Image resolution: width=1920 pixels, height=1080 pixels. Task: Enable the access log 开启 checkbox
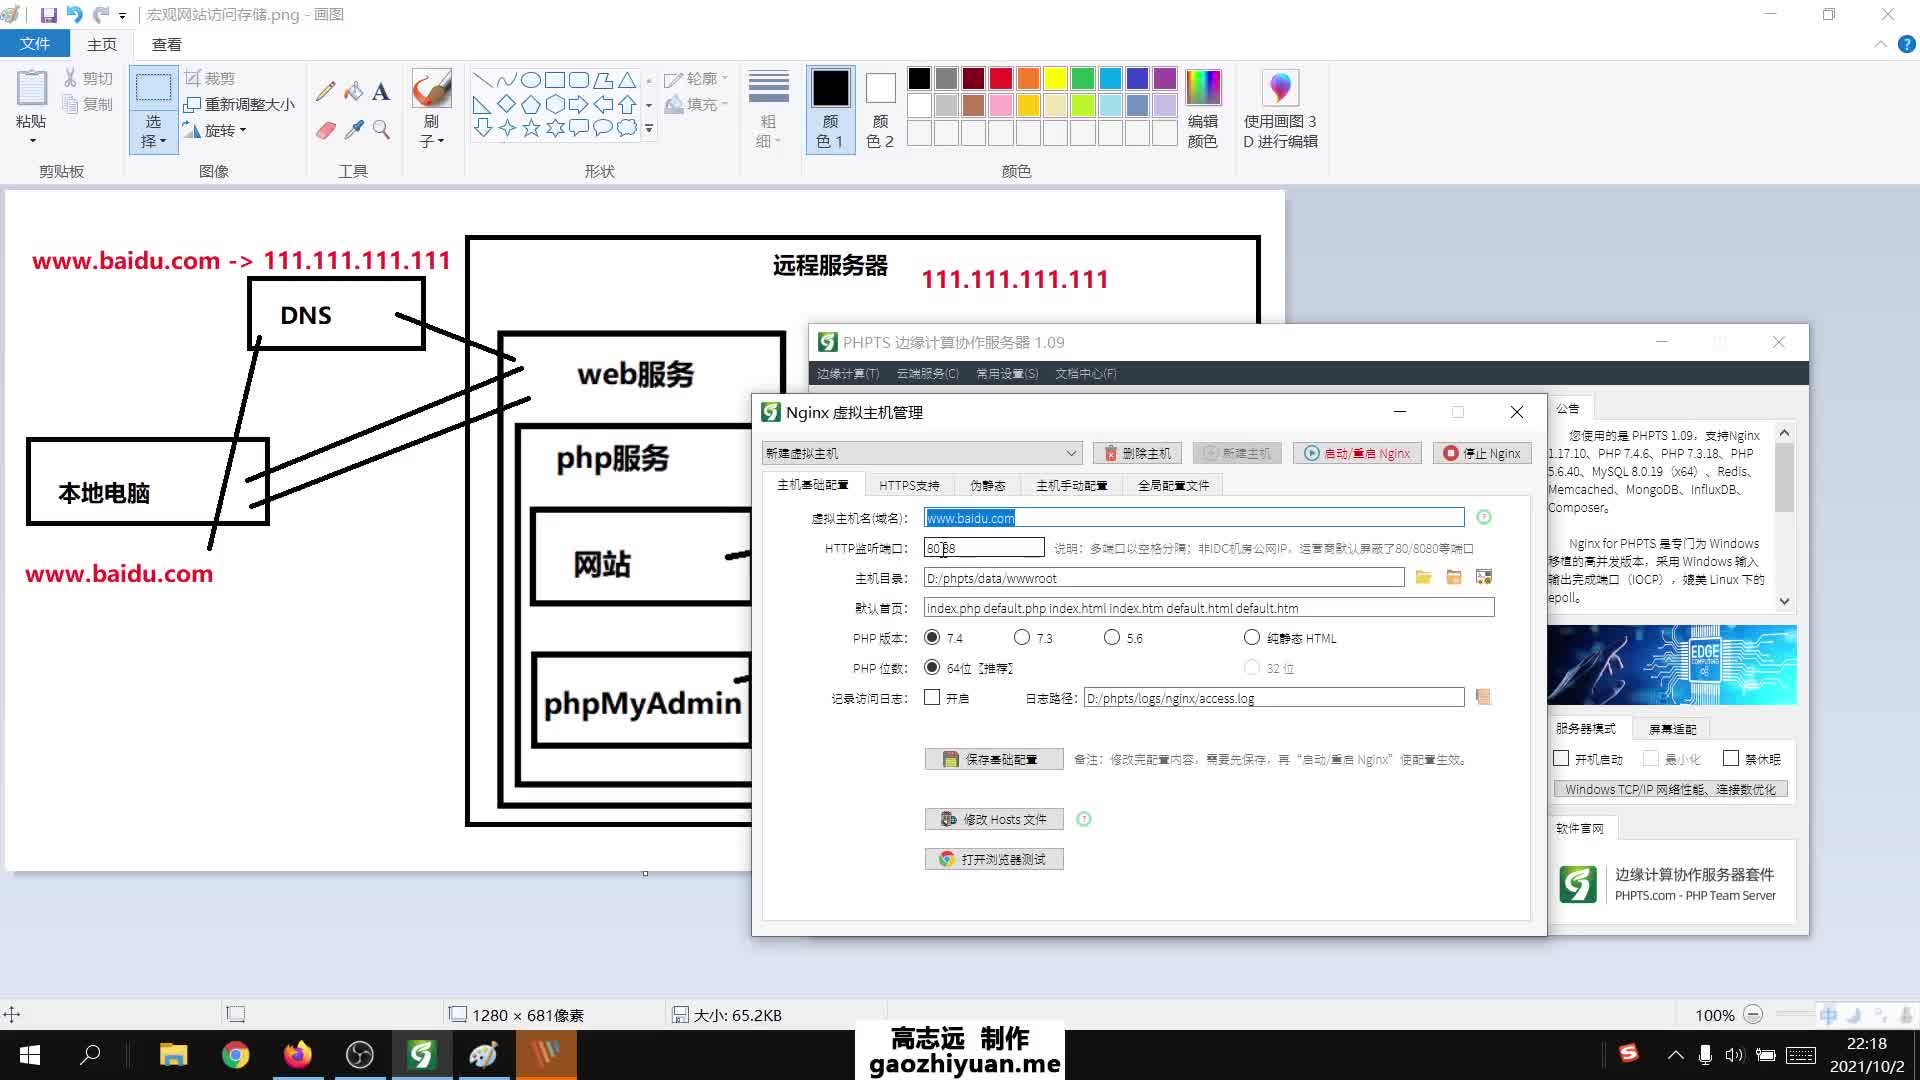pos(932,697)
